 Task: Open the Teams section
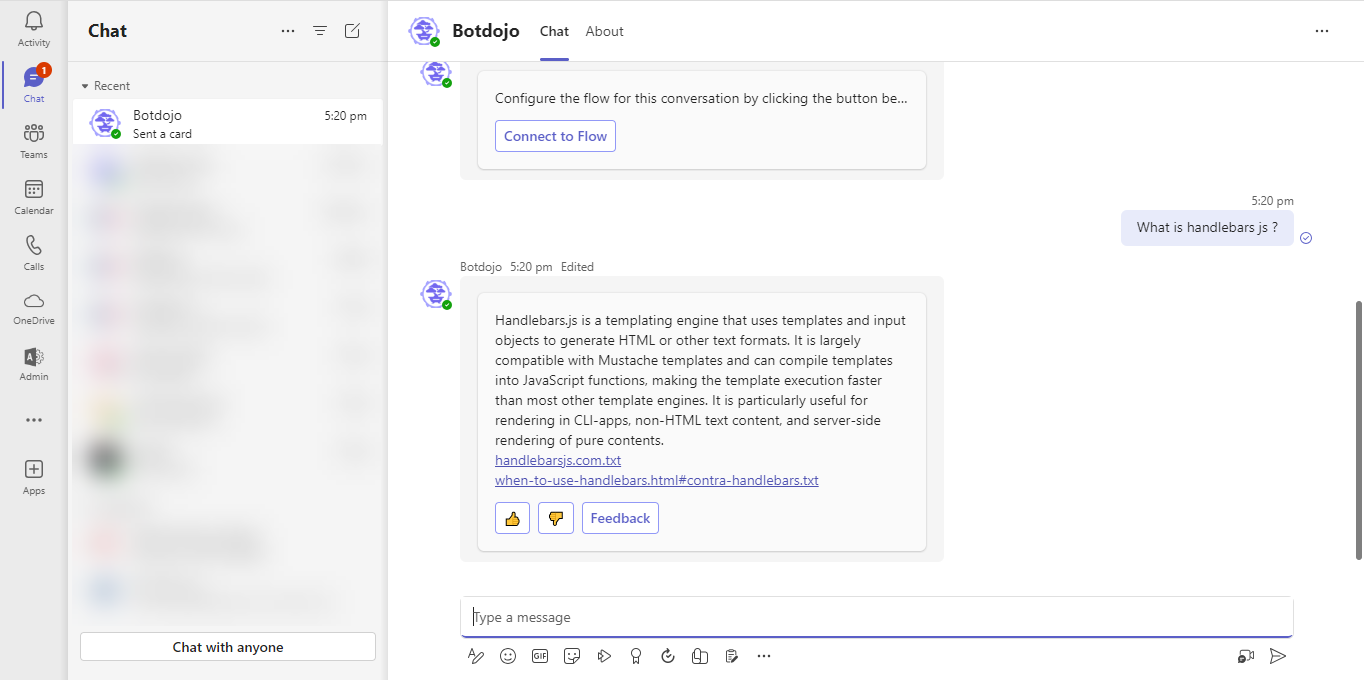34,141
